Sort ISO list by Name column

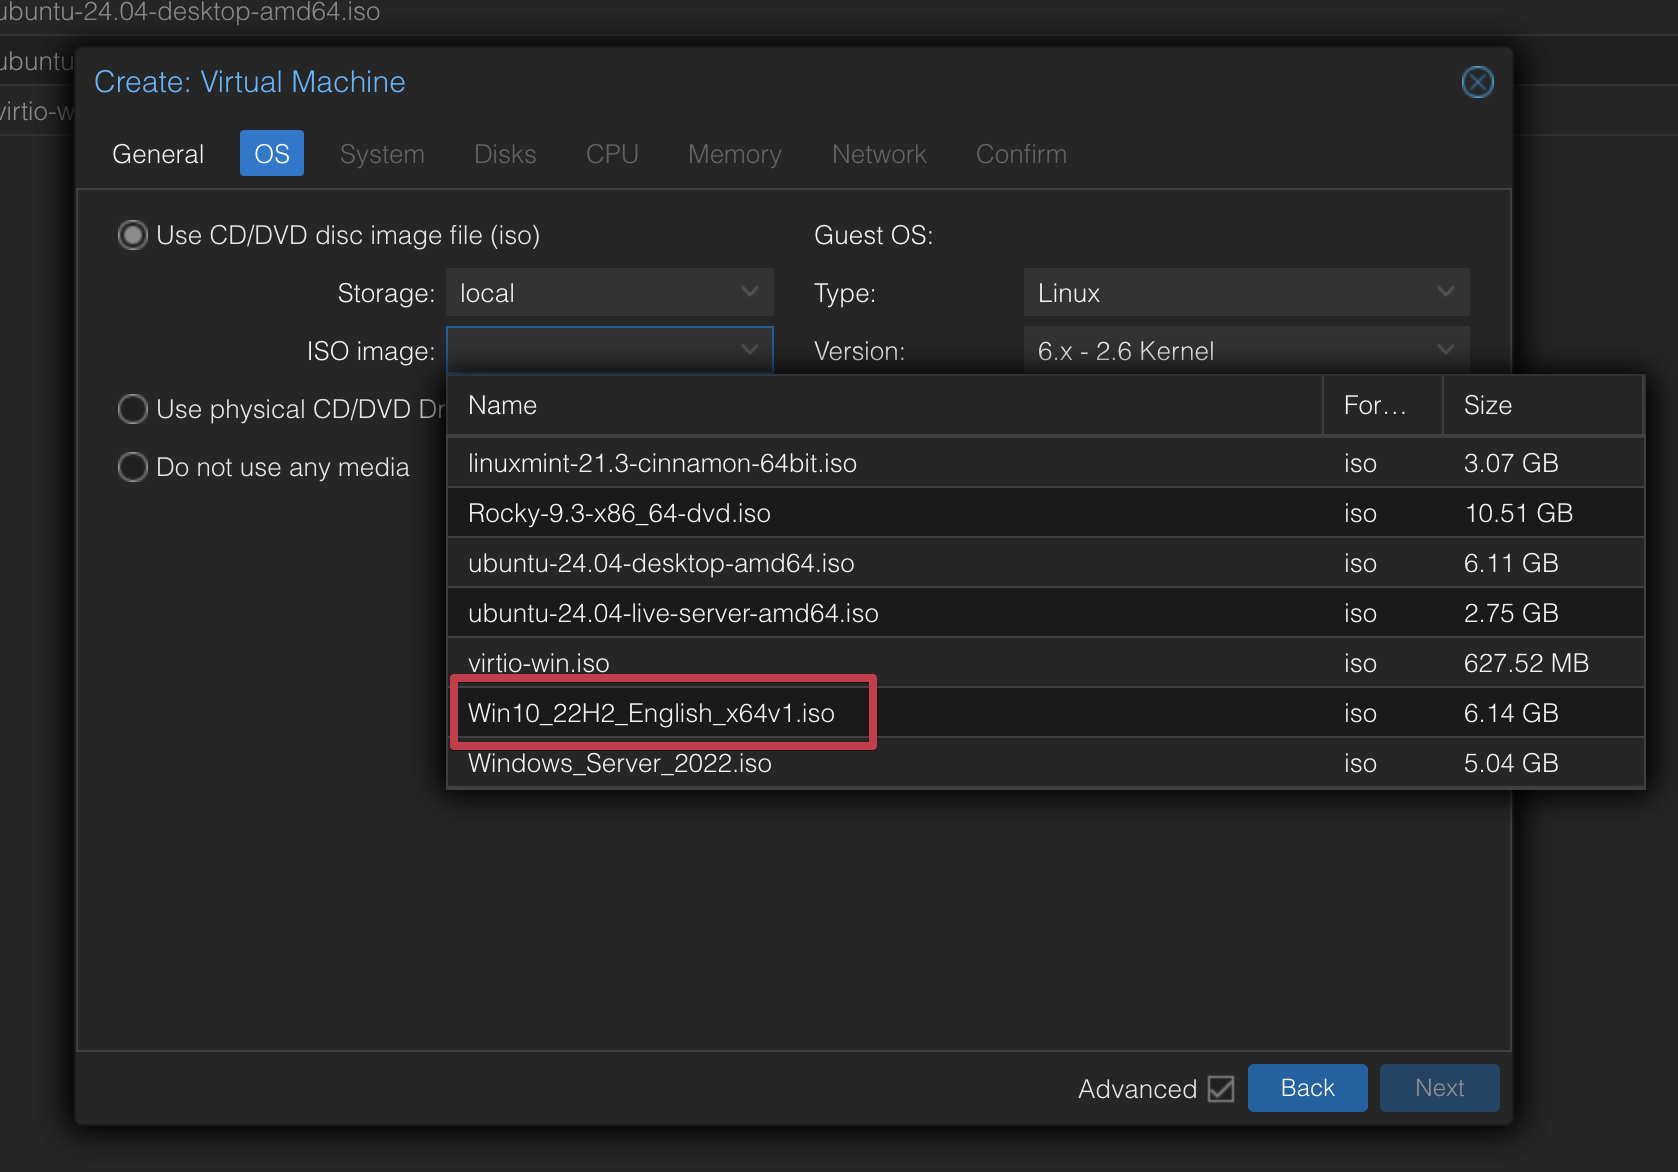885,405
